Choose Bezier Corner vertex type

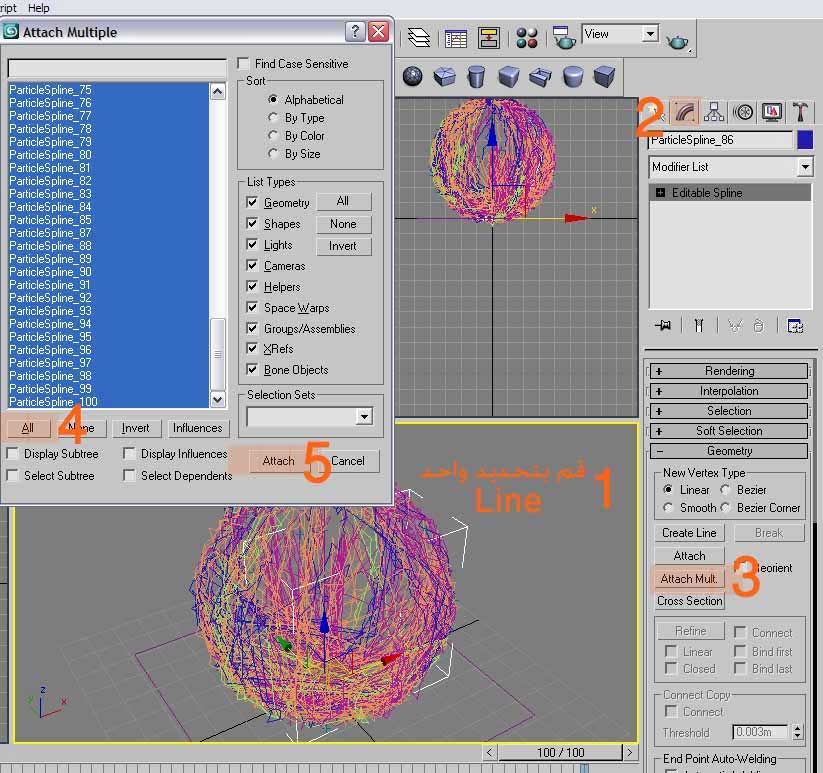tap(727, 508)
